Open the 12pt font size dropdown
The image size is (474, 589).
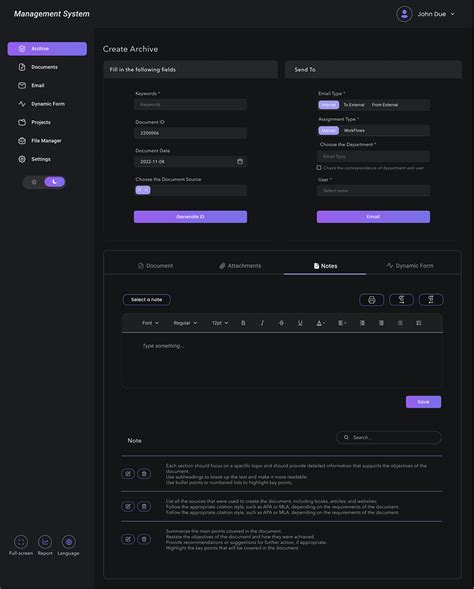(220, 323)
